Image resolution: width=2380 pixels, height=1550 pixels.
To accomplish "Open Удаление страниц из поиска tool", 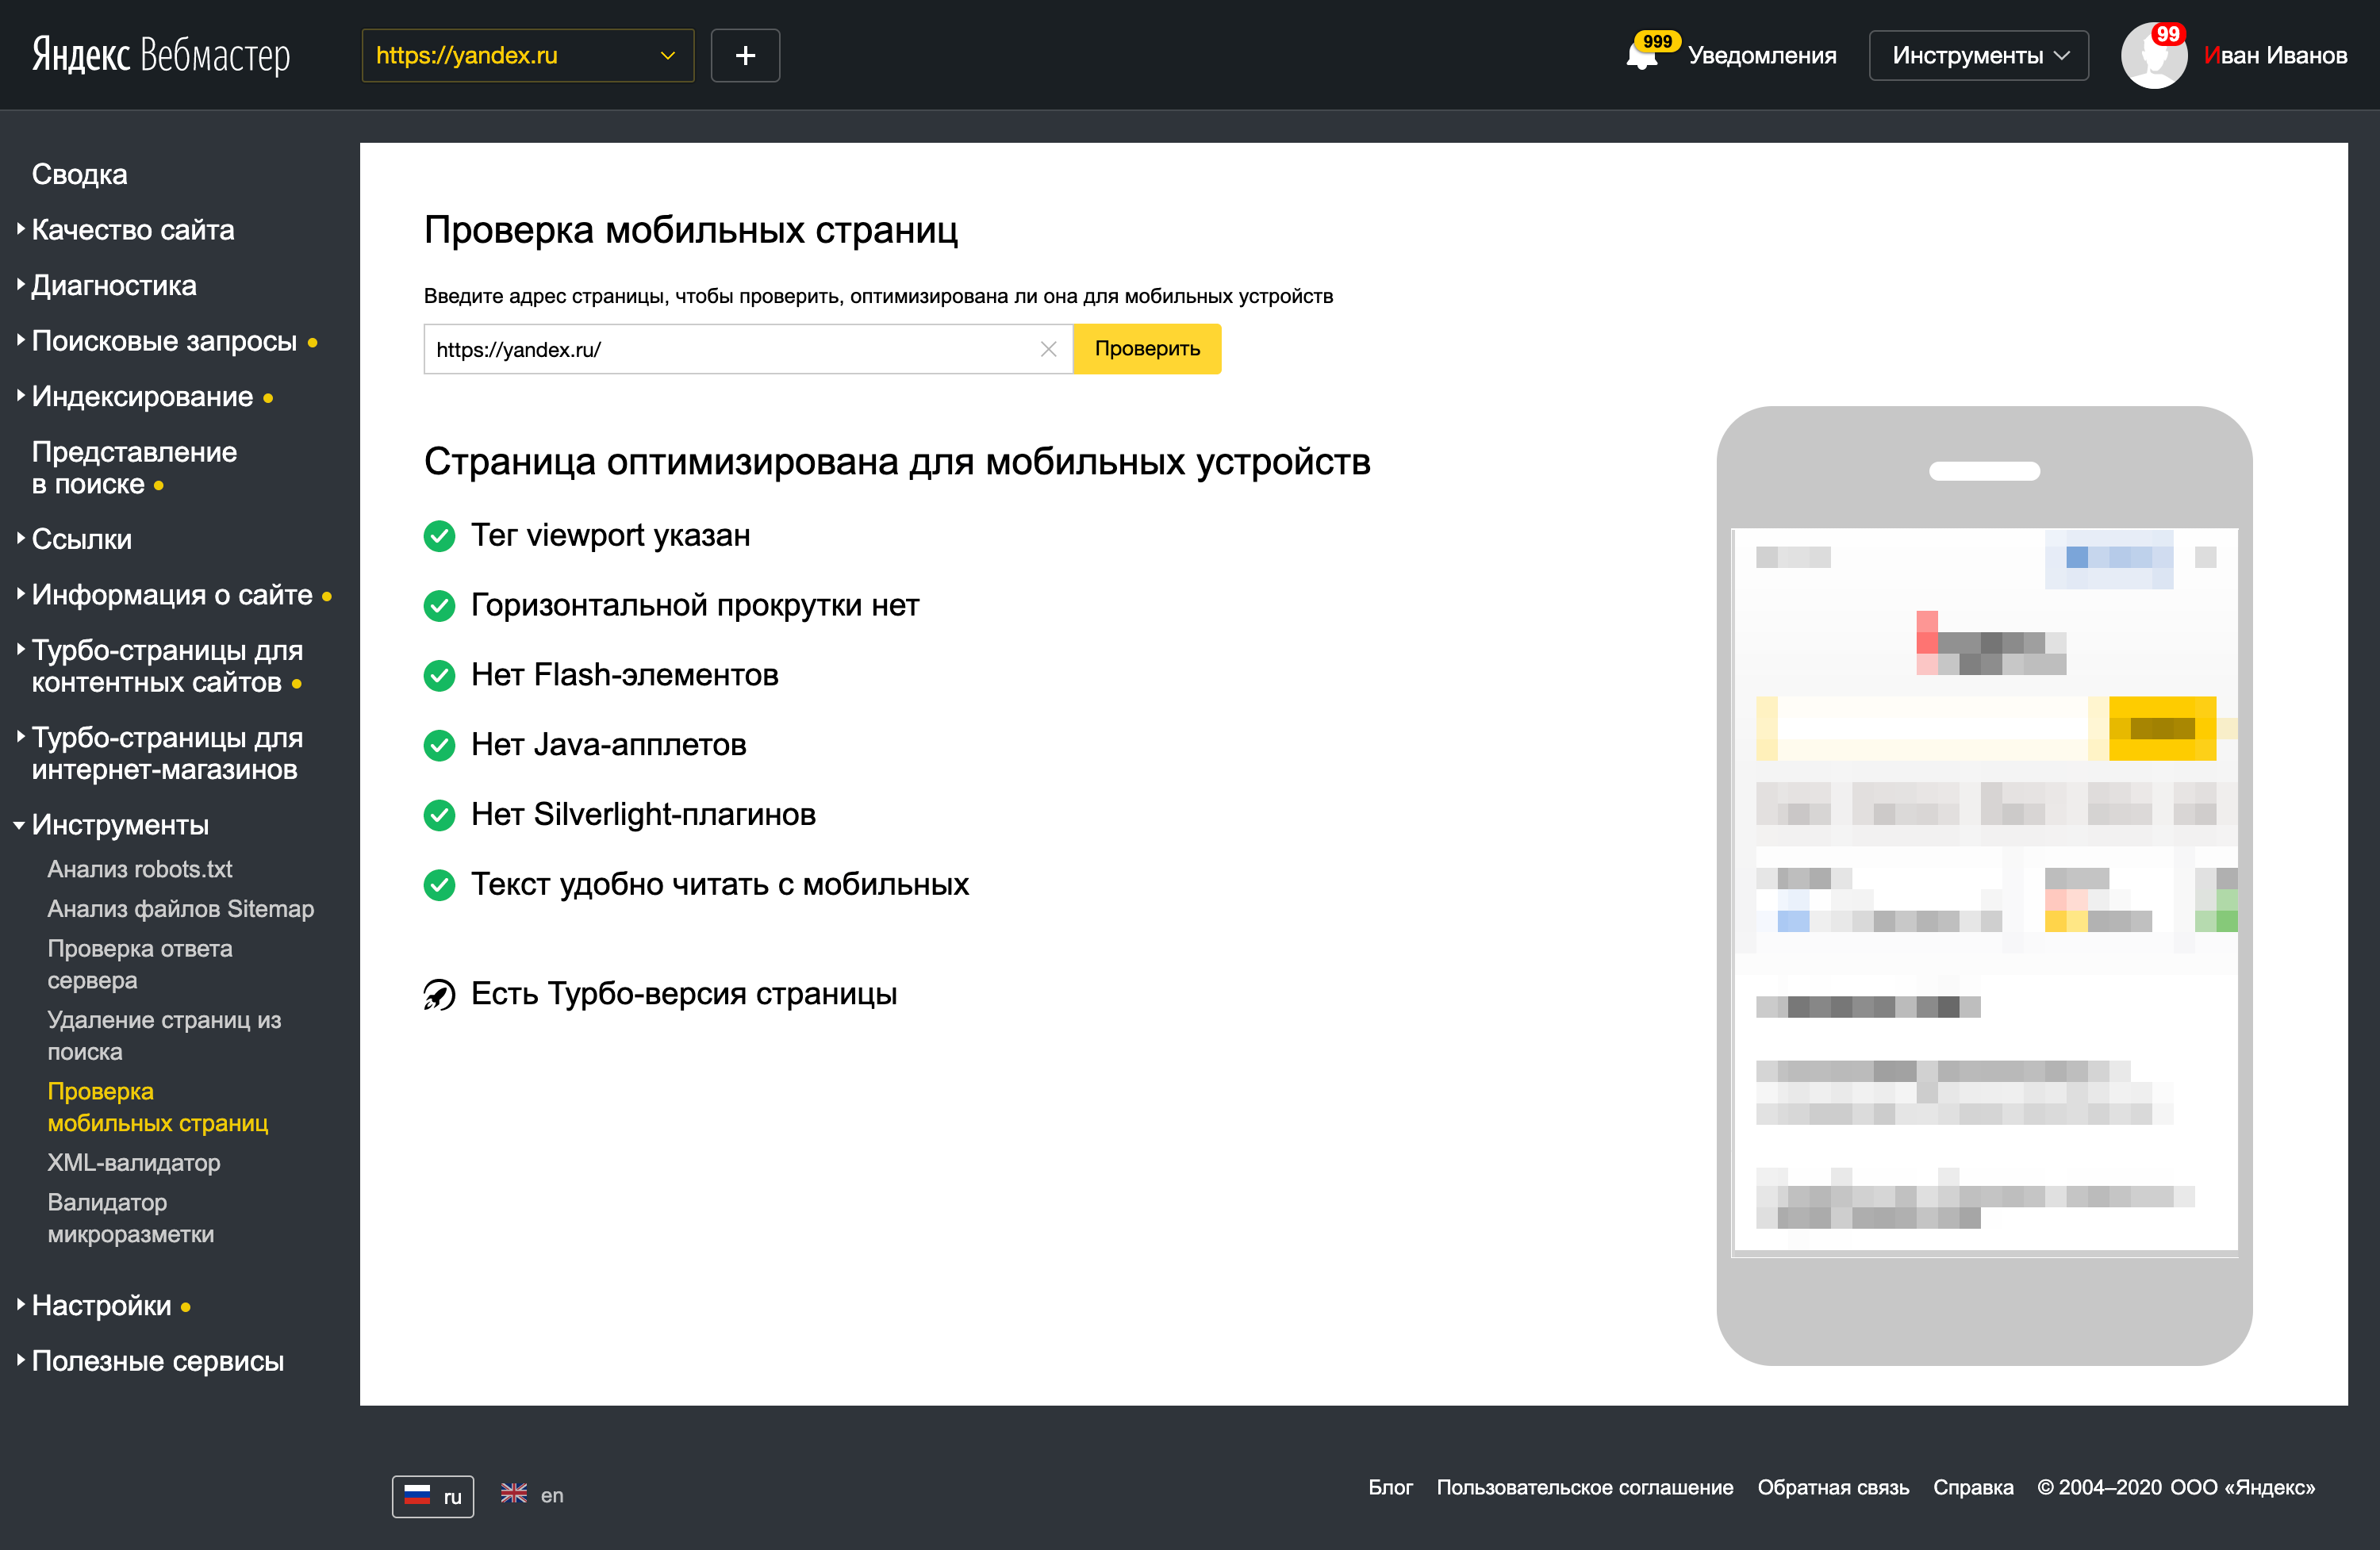I will (x=164, y=1036).
